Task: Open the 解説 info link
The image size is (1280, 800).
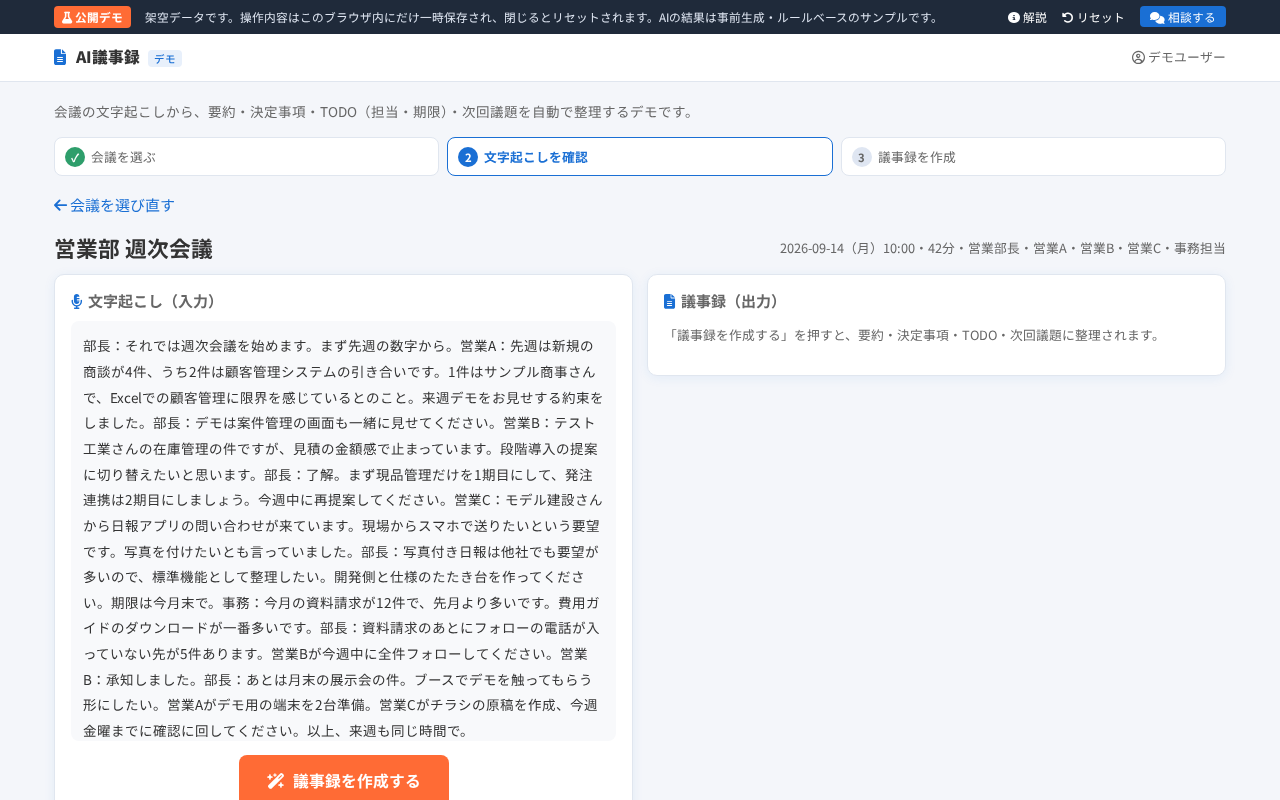Action: point(1027,17)
